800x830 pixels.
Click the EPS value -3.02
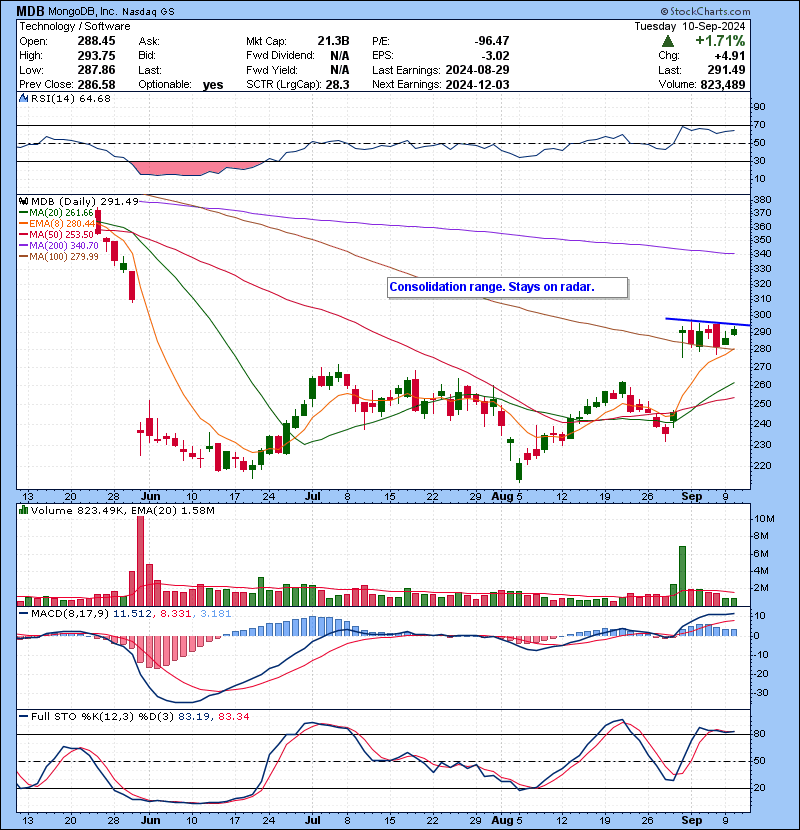click(495, 56)
